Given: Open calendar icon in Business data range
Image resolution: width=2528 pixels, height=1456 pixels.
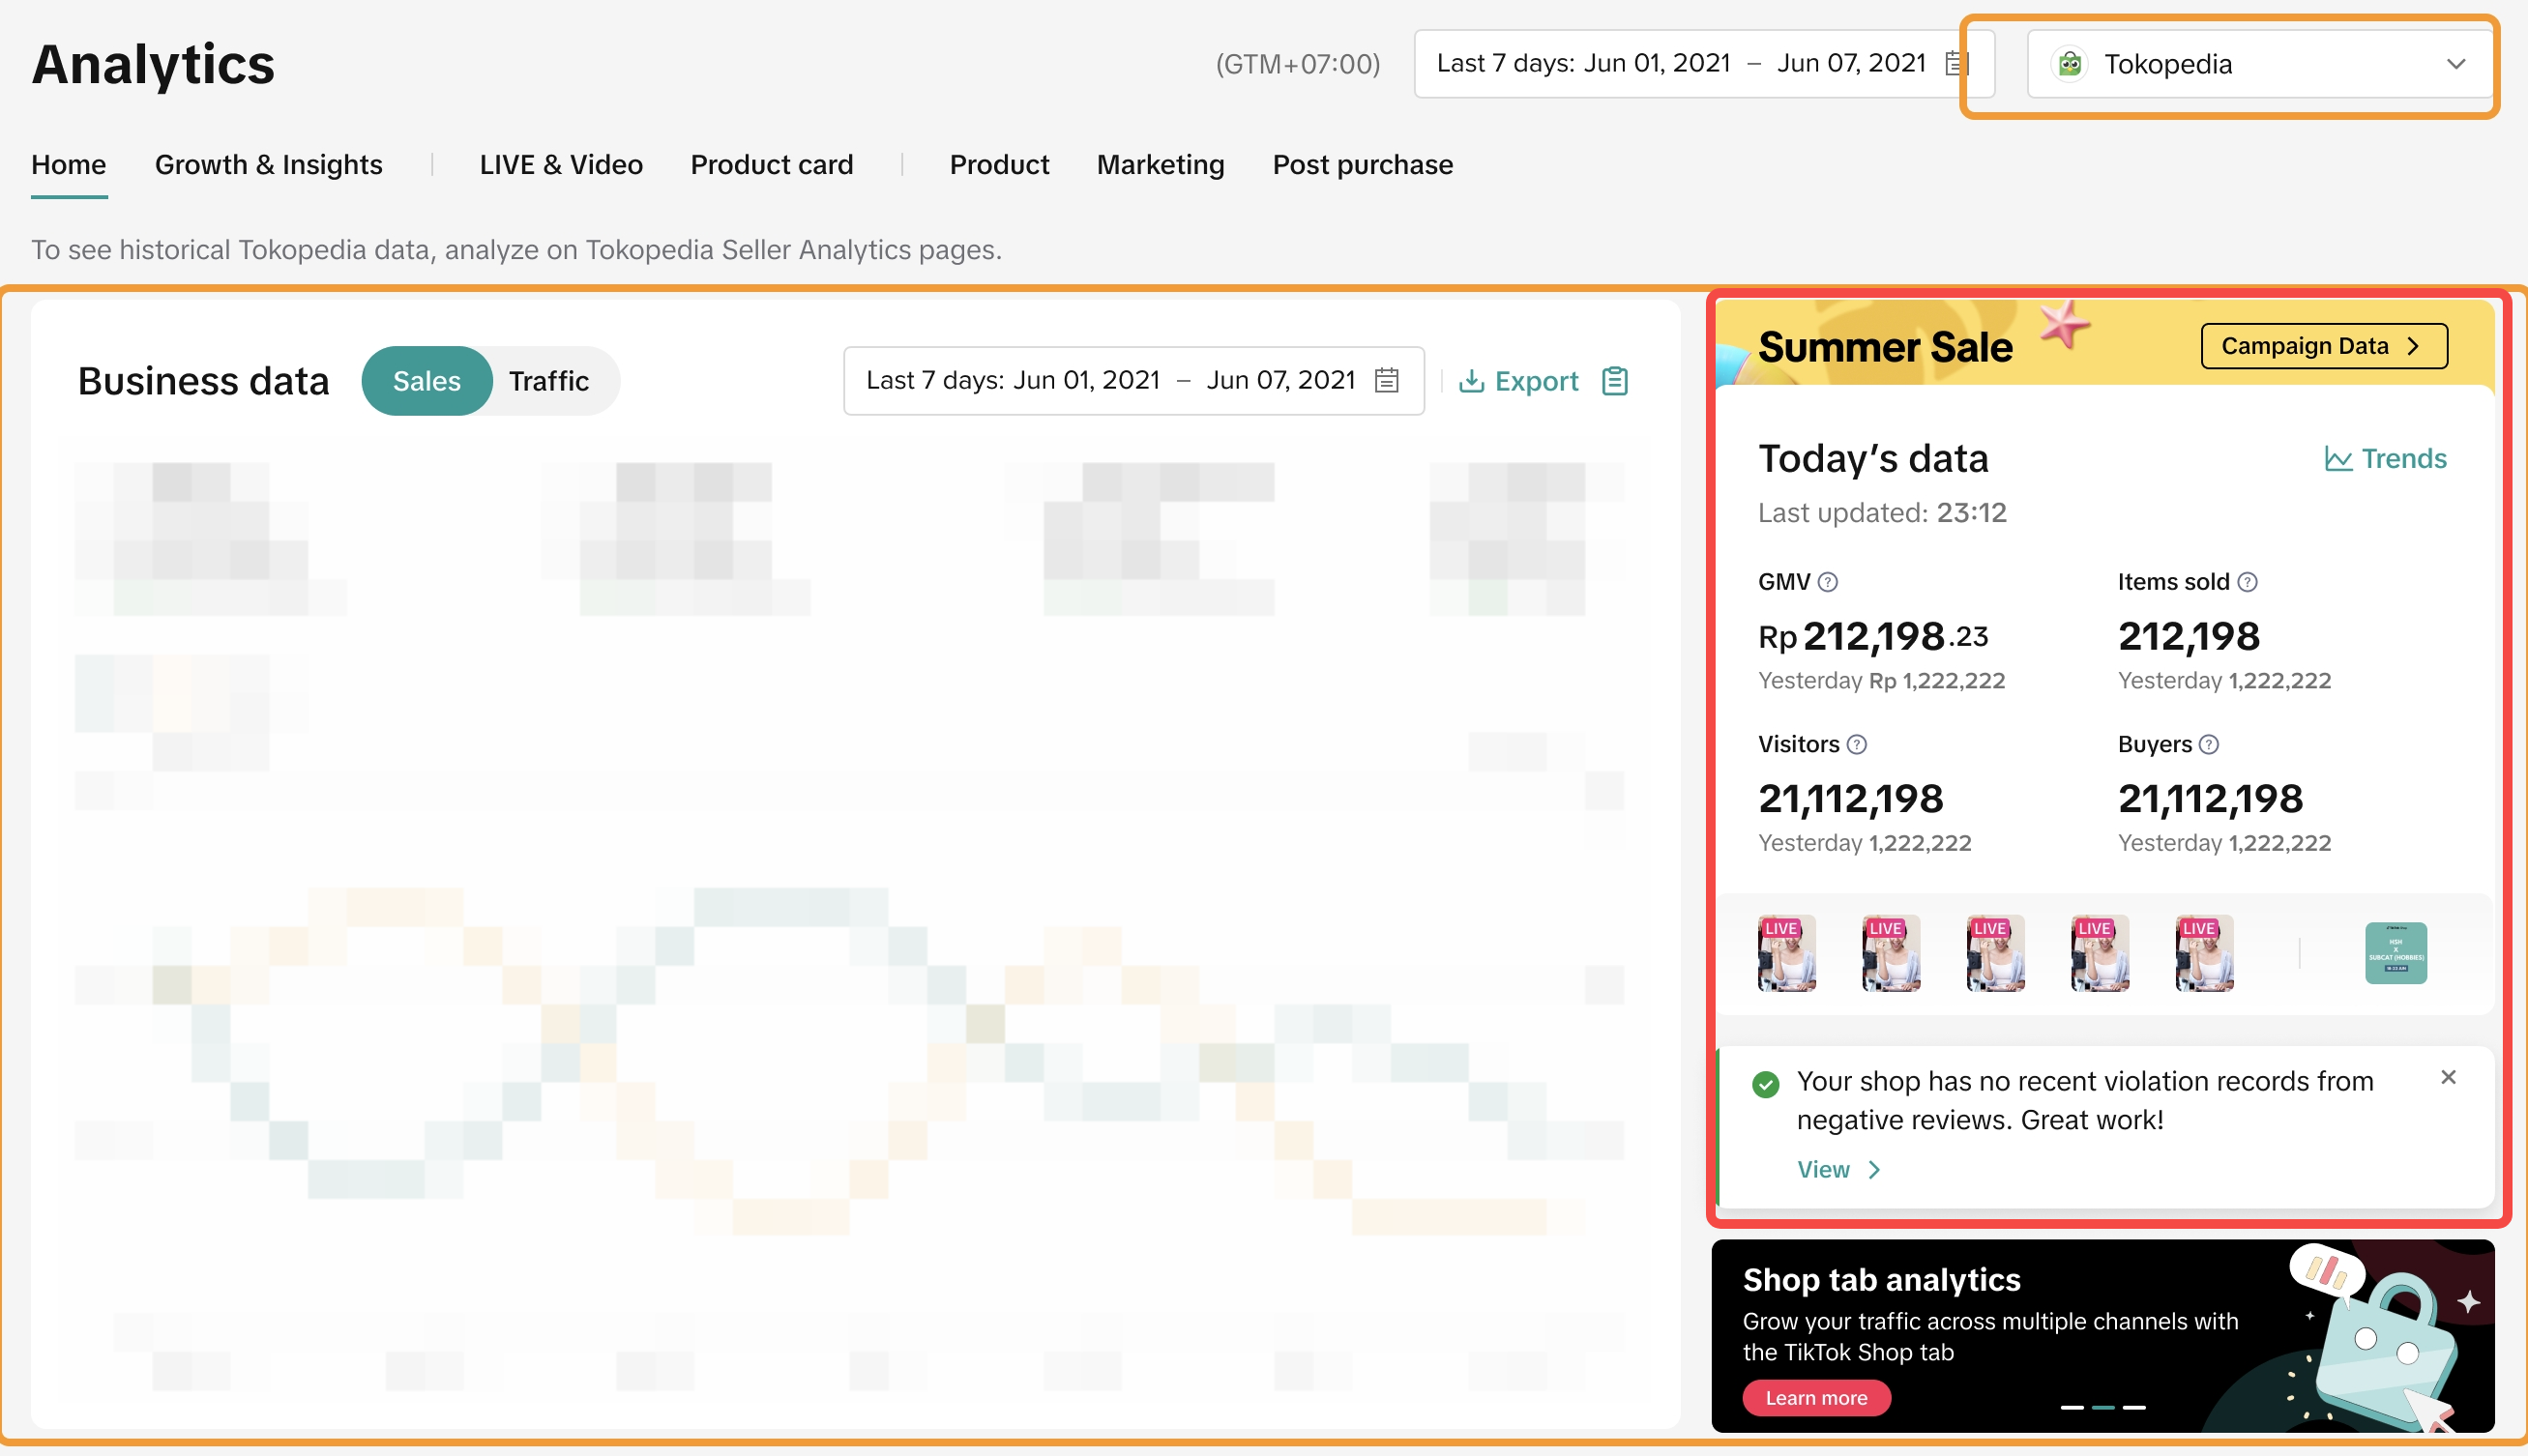Looking at the screenshot, I should pyautogui.click(x=1386, y=380).
